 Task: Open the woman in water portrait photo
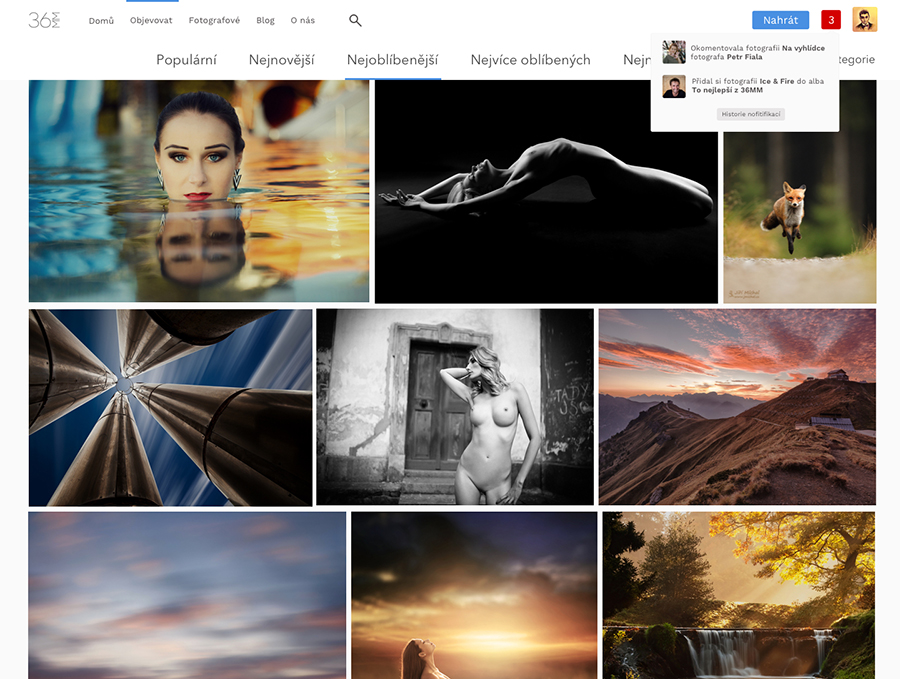tap(199, 191)
